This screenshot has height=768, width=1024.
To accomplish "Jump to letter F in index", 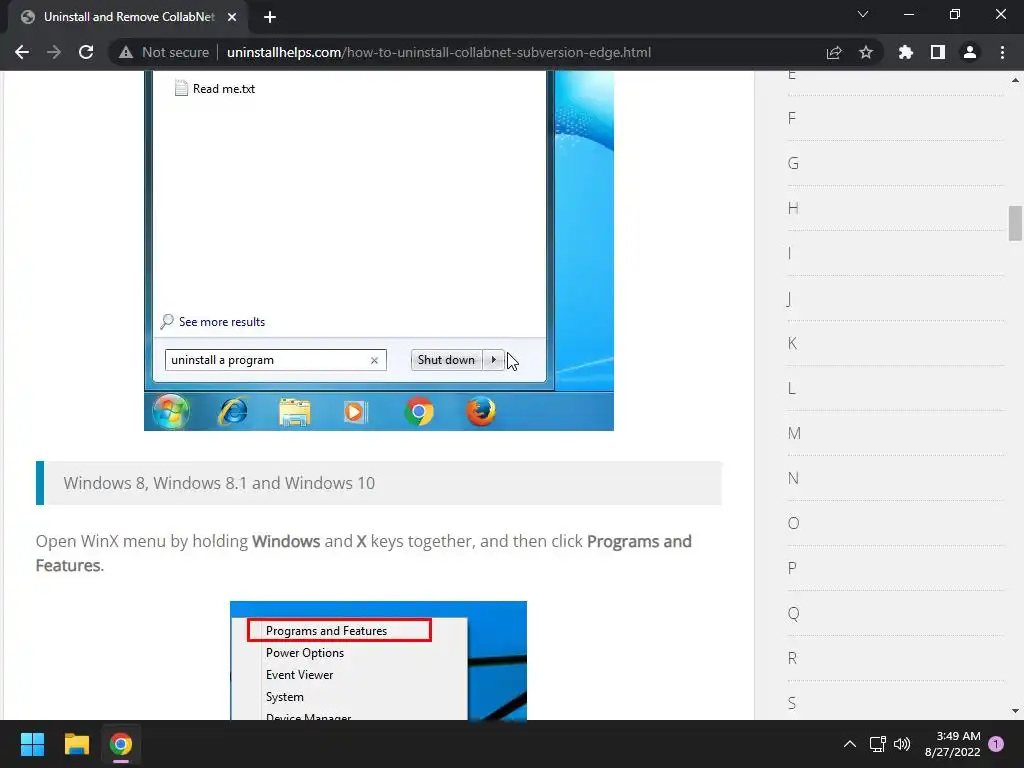I will (792, 118).
